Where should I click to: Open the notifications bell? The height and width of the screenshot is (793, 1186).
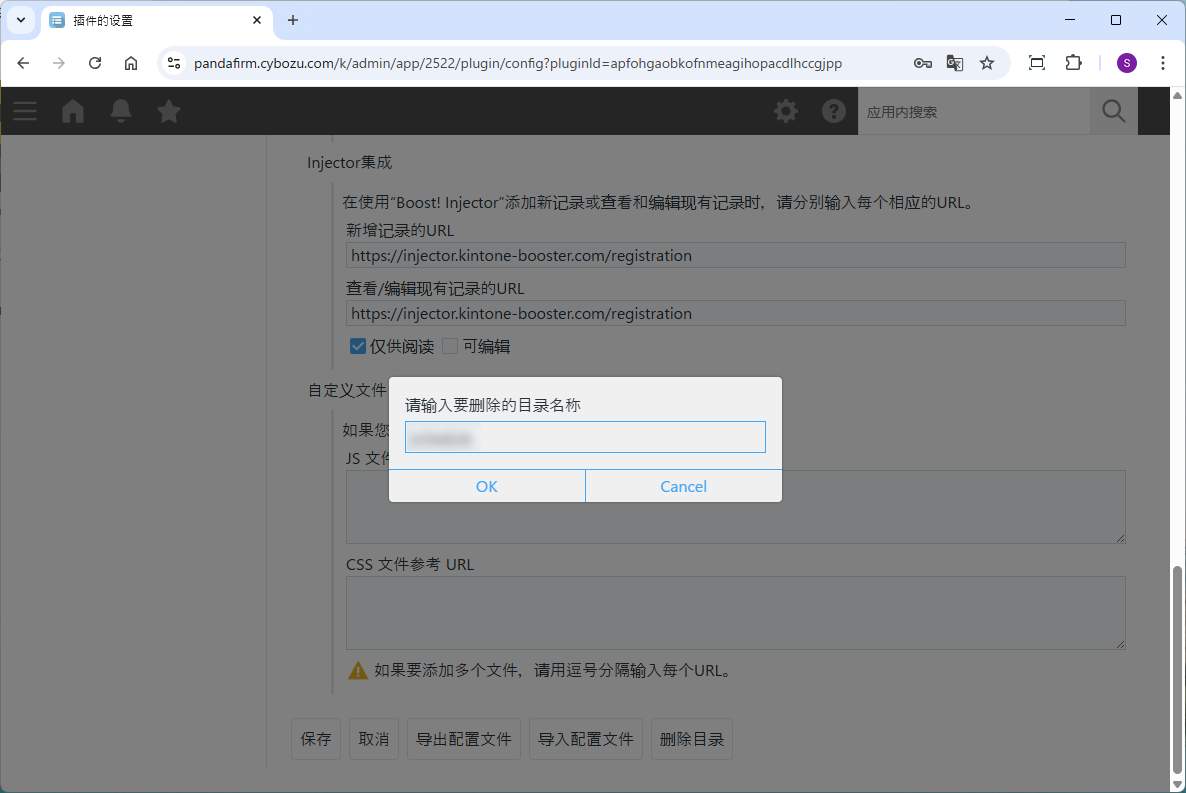tap(121, 111)
